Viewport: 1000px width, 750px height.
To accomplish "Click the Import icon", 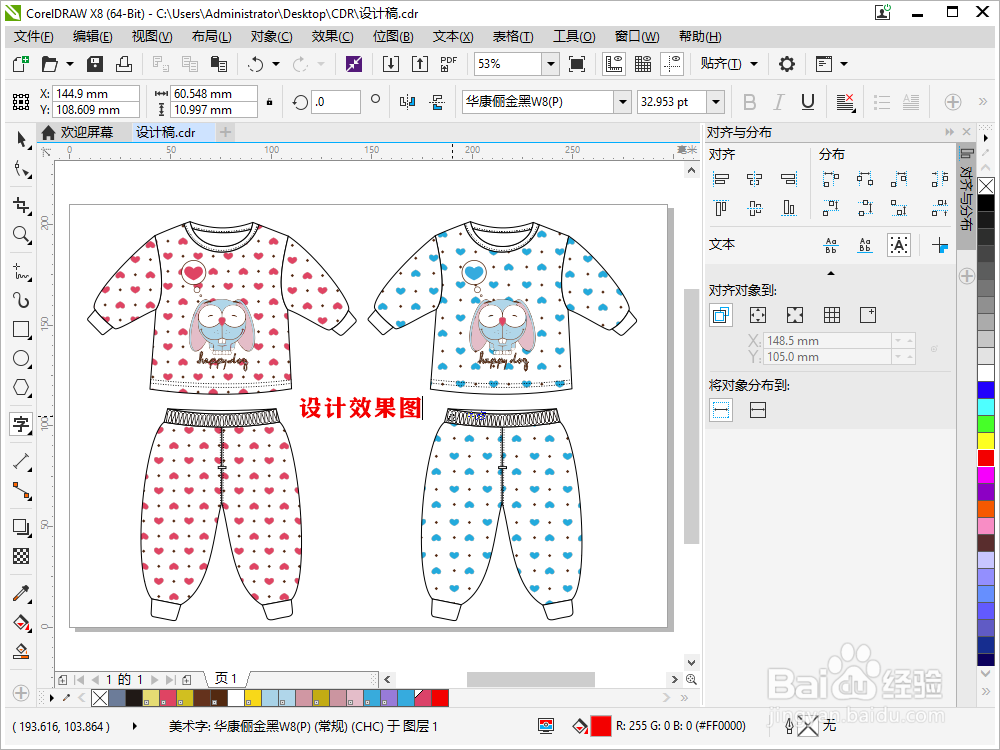I will point(391,64).
